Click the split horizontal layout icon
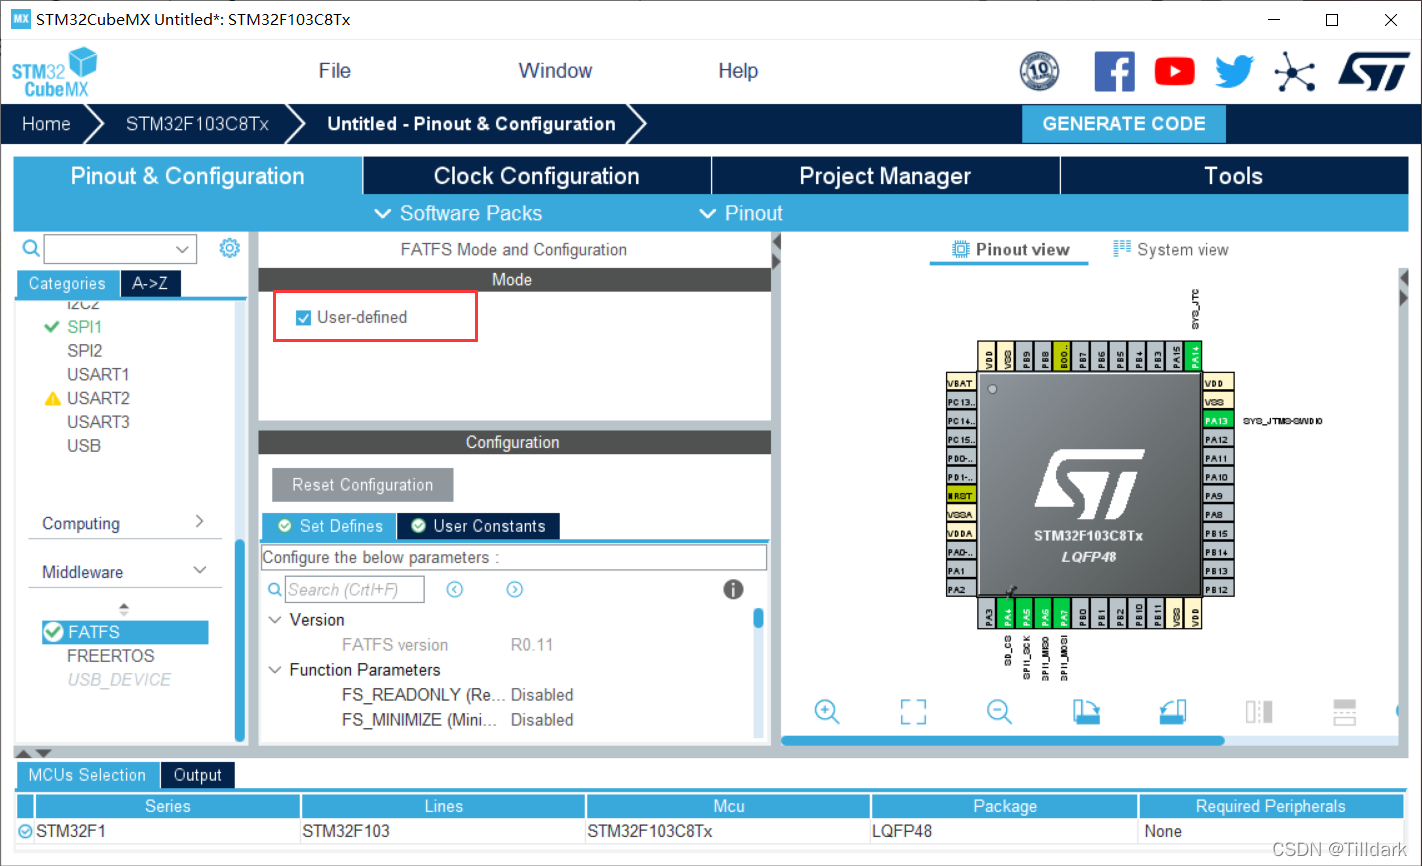Viewport: 1422px width, 866px height. coord(1345,711)
